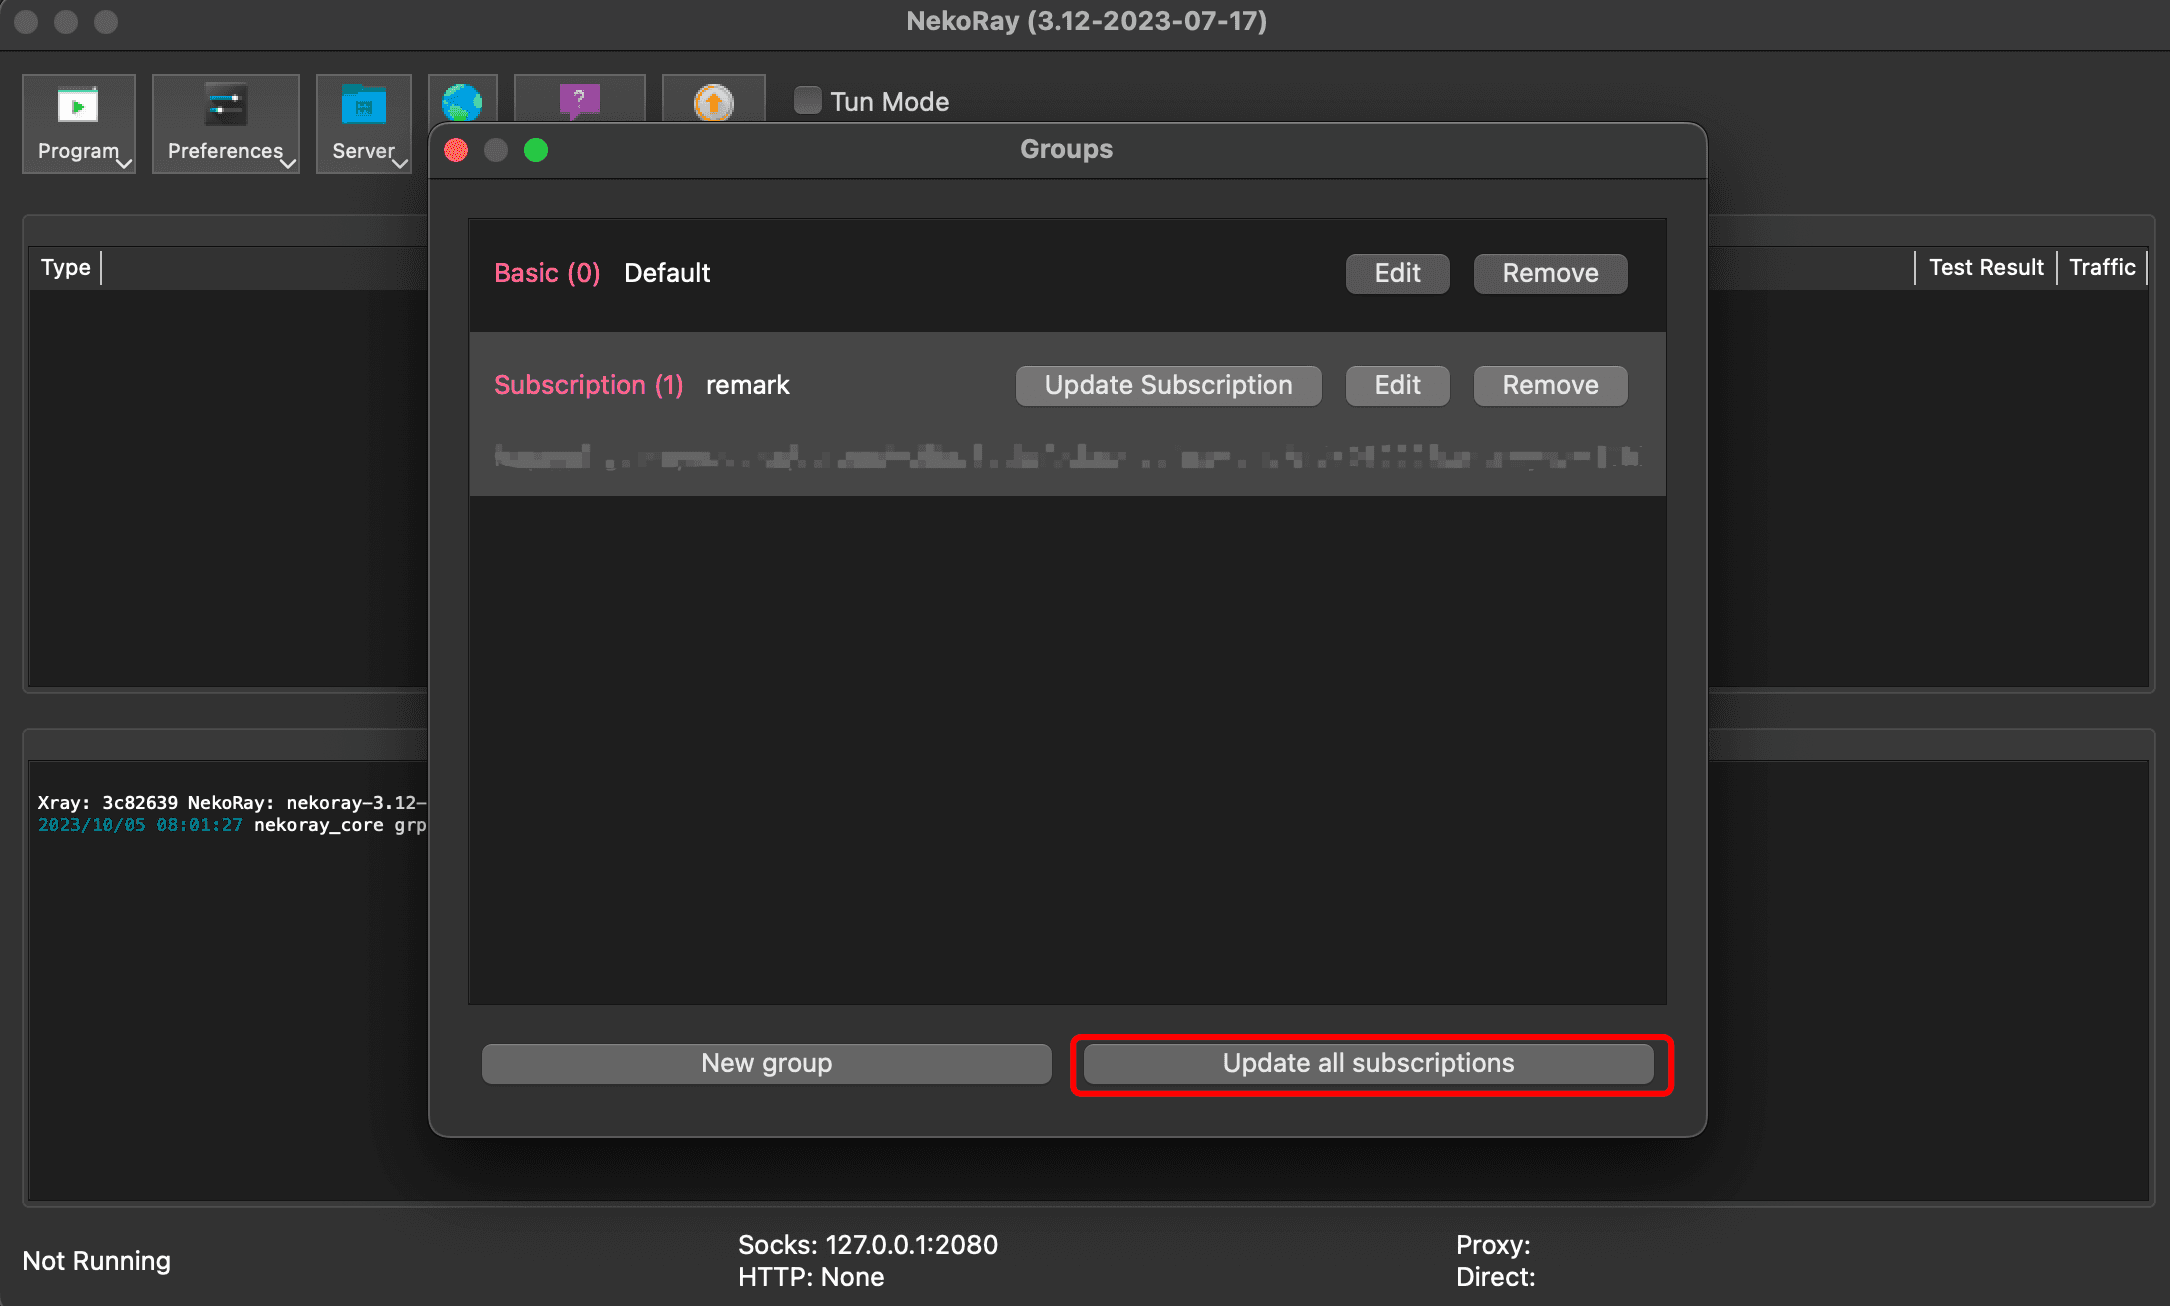Edit the Basic Default group

coord(1397,273)
